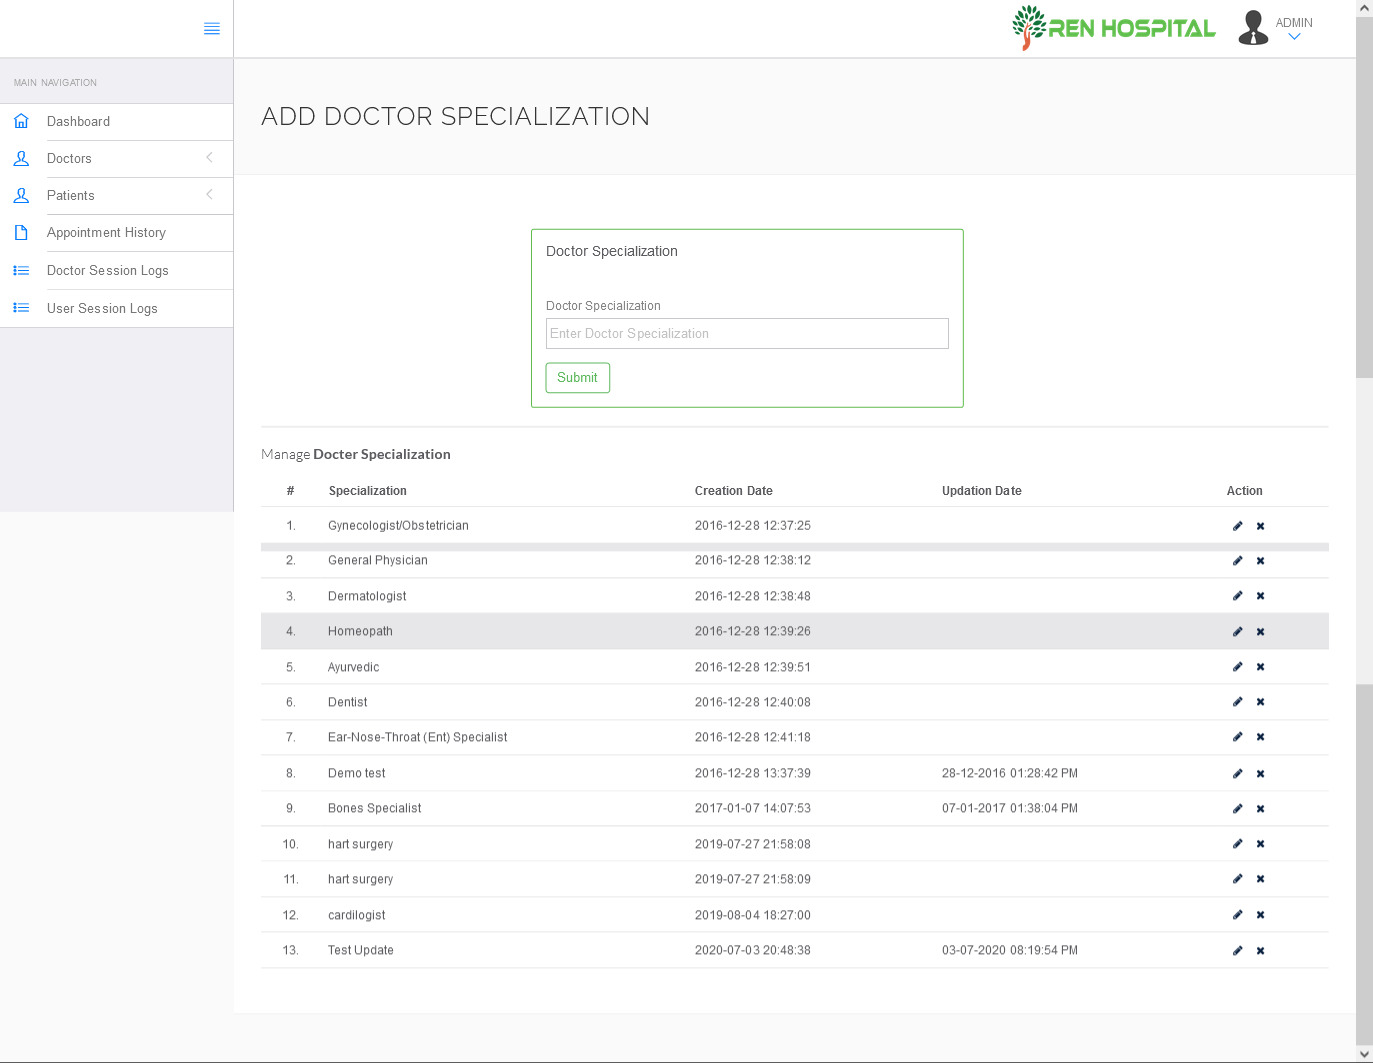Open the Dashboard menu item
Viewport: 1373px width, 1063px height.
(x=79, y=120)
